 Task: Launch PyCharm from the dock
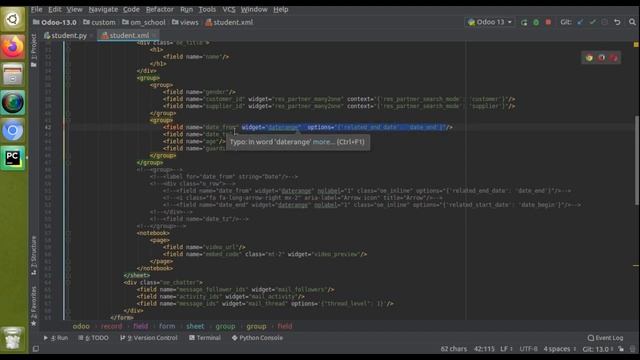coord(13,158)
